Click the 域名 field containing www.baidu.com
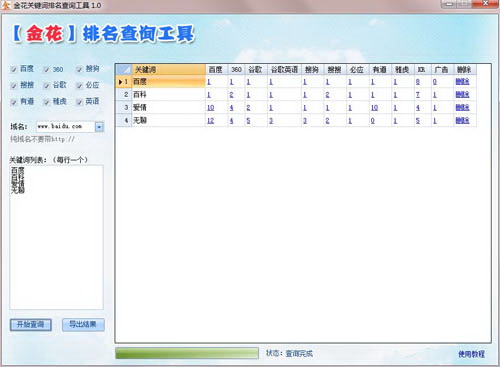500x367 pixels. (x=66, y=127)
